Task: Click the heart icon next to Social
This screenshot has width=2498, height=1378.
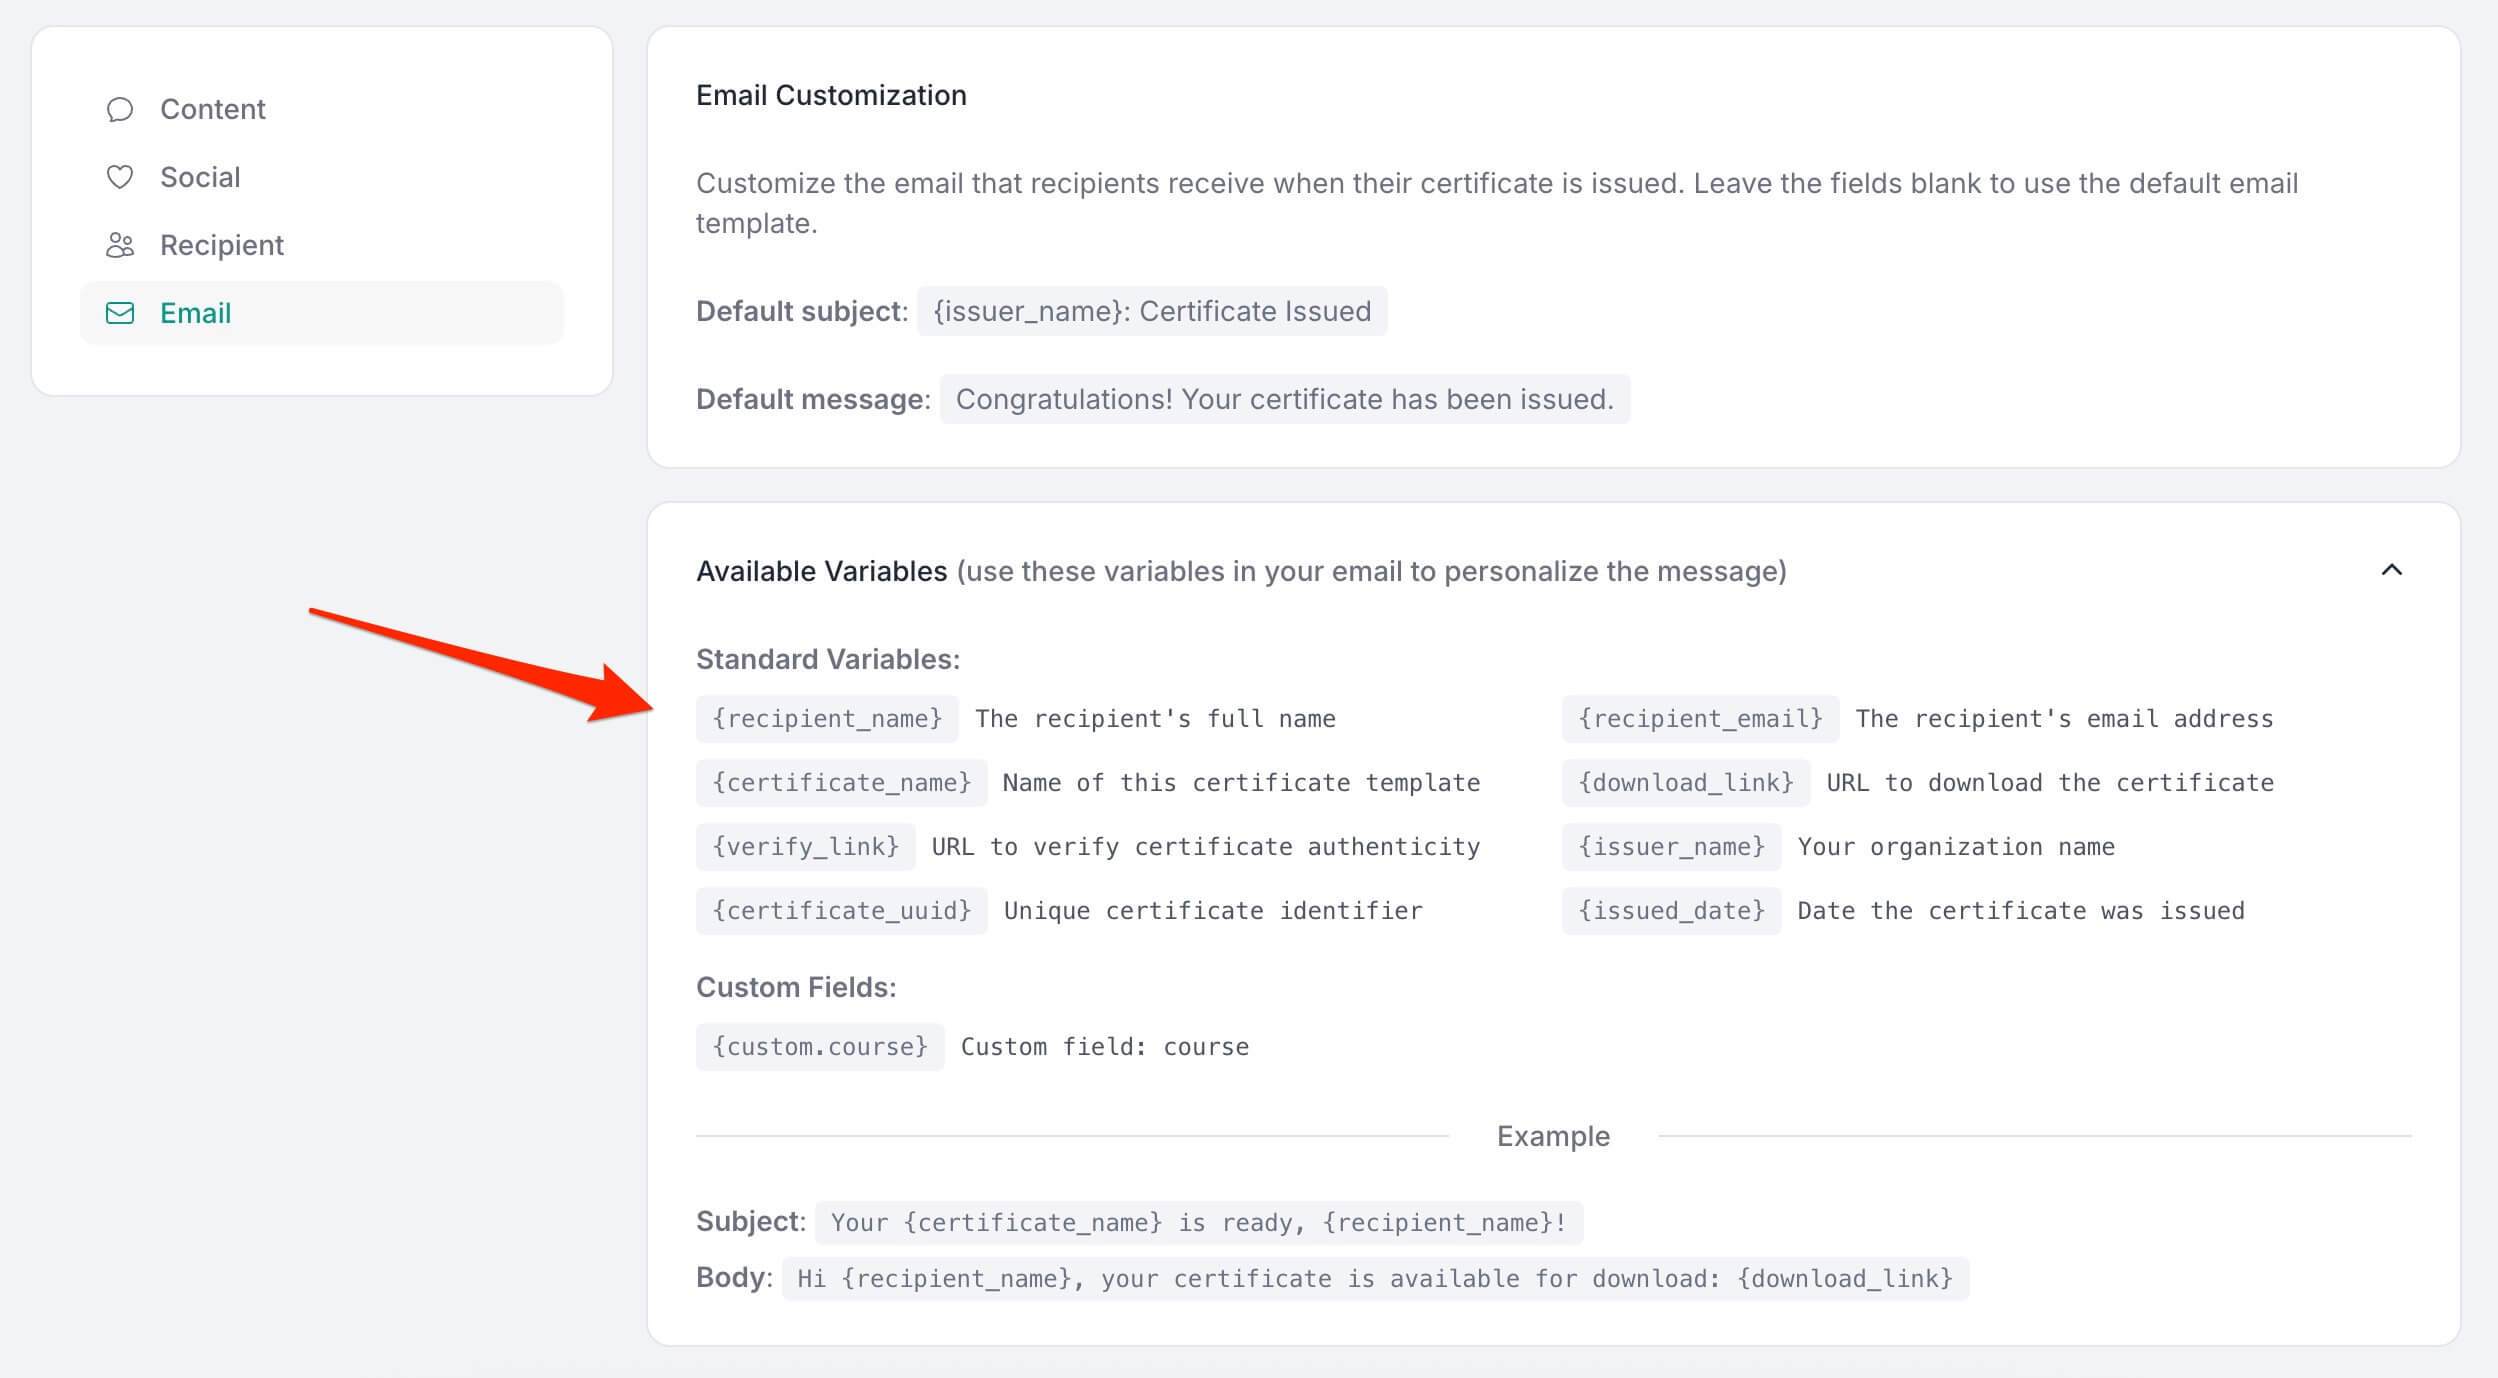Action: coord(119,176)
